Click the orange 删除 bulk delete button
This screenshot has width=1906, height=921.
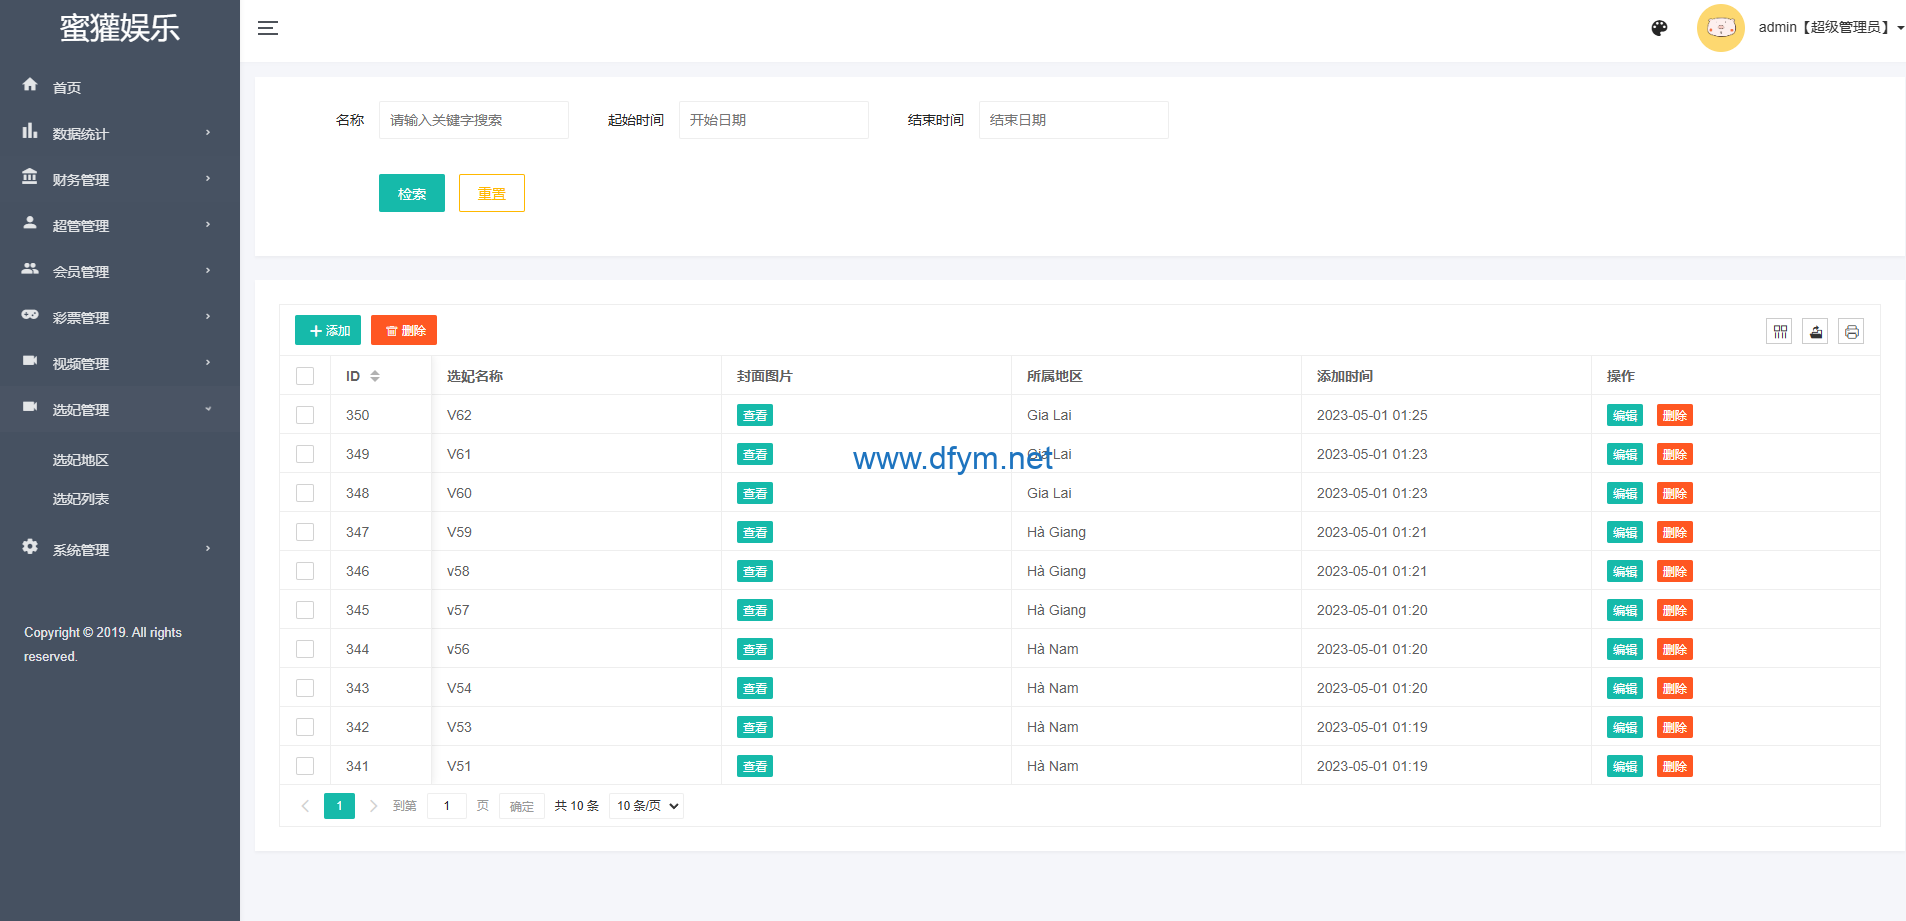(404, 330)
